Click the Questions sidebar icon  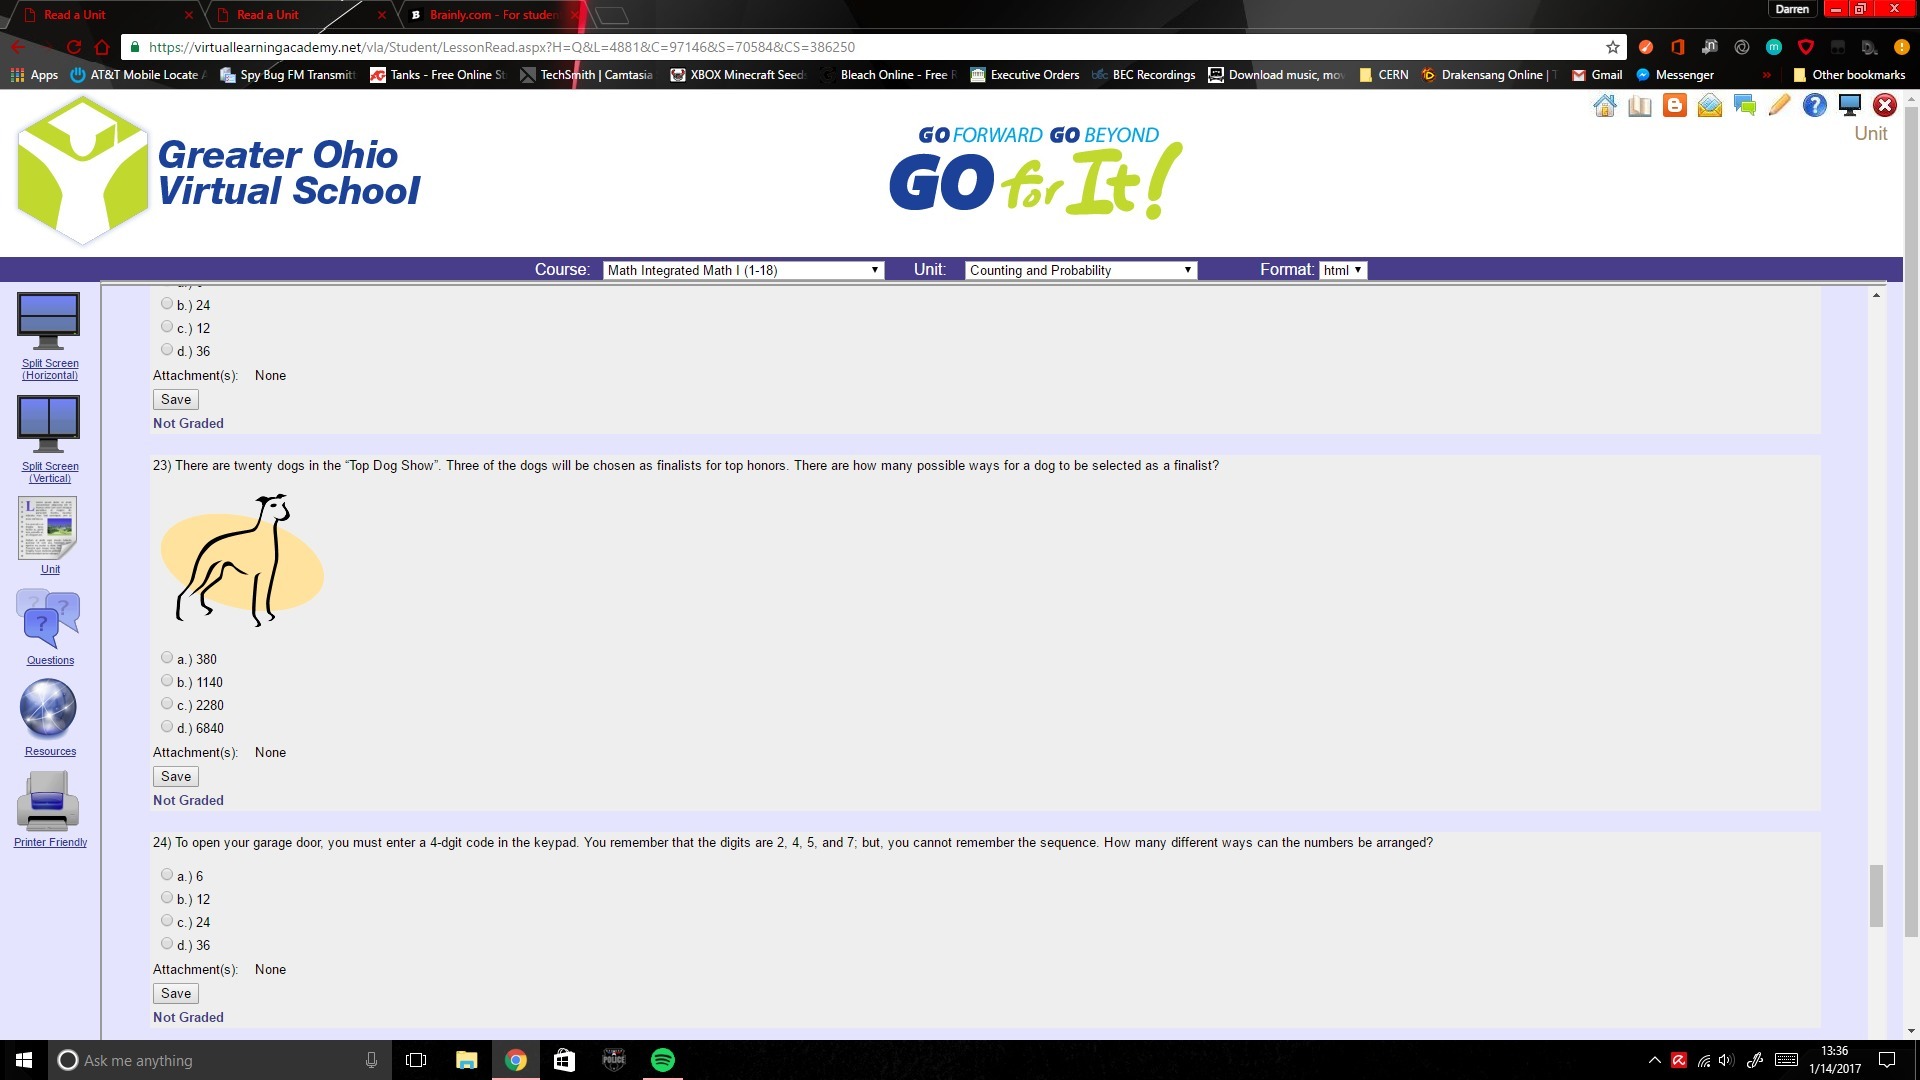click(48, 619)
